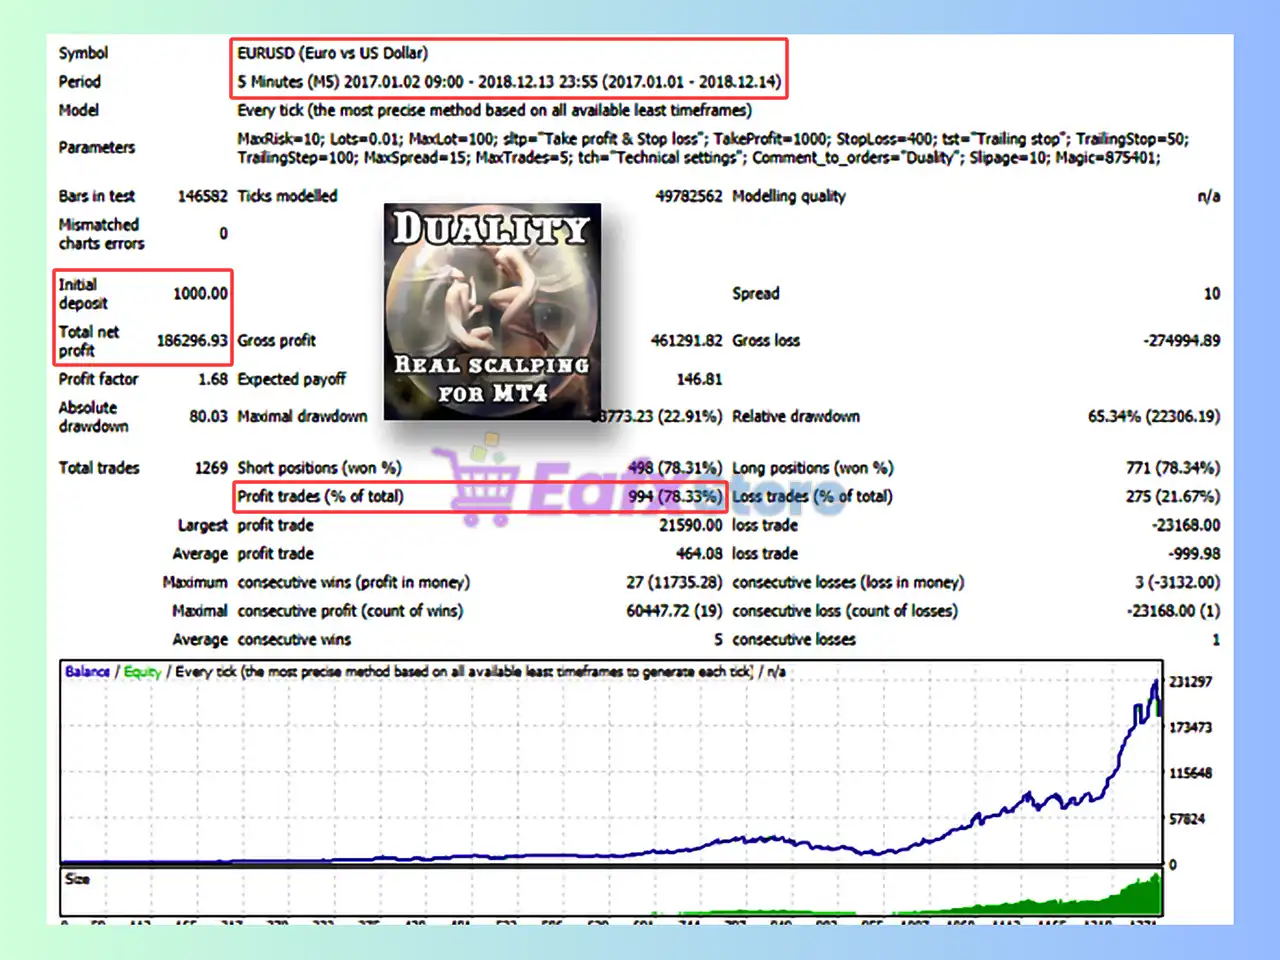The height and width of the screenshot is (960, 1280).
Task: Click the 231297 axis label on the chart
Action: coord(1190,681)
